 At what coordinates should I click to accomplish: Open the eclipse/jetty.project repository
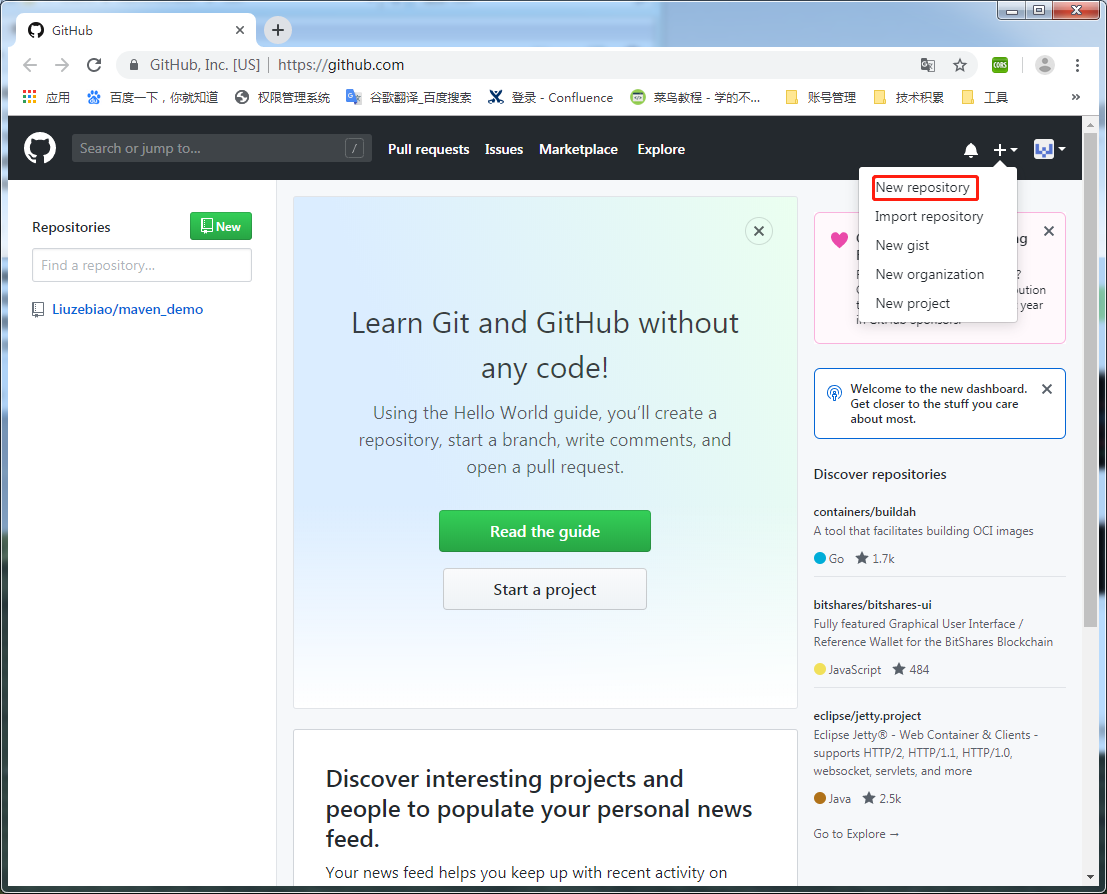[x=867, y=715]
